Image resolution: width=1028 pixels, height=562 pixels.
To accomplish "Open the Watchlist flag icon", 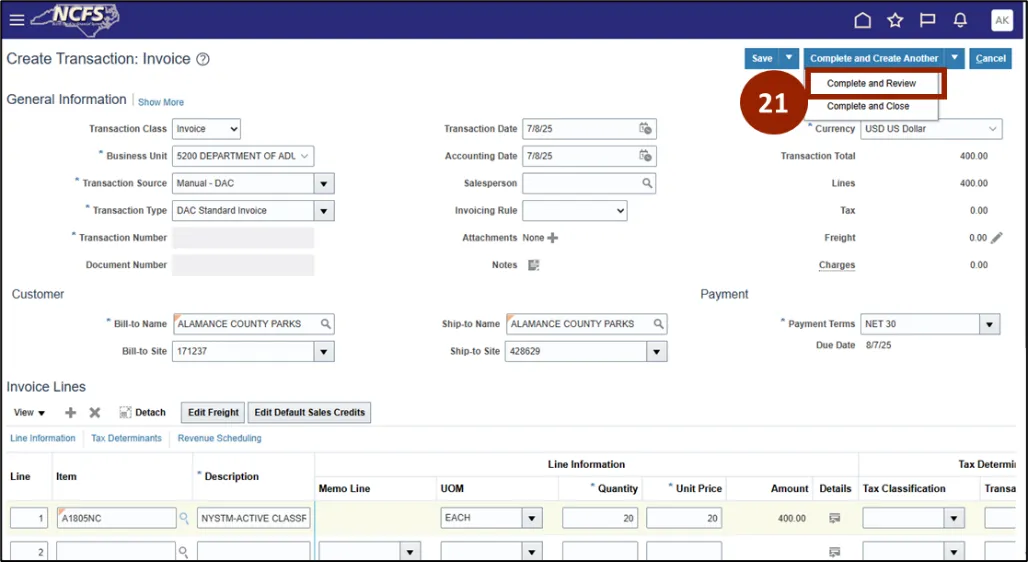I will (x=927, y=20).
